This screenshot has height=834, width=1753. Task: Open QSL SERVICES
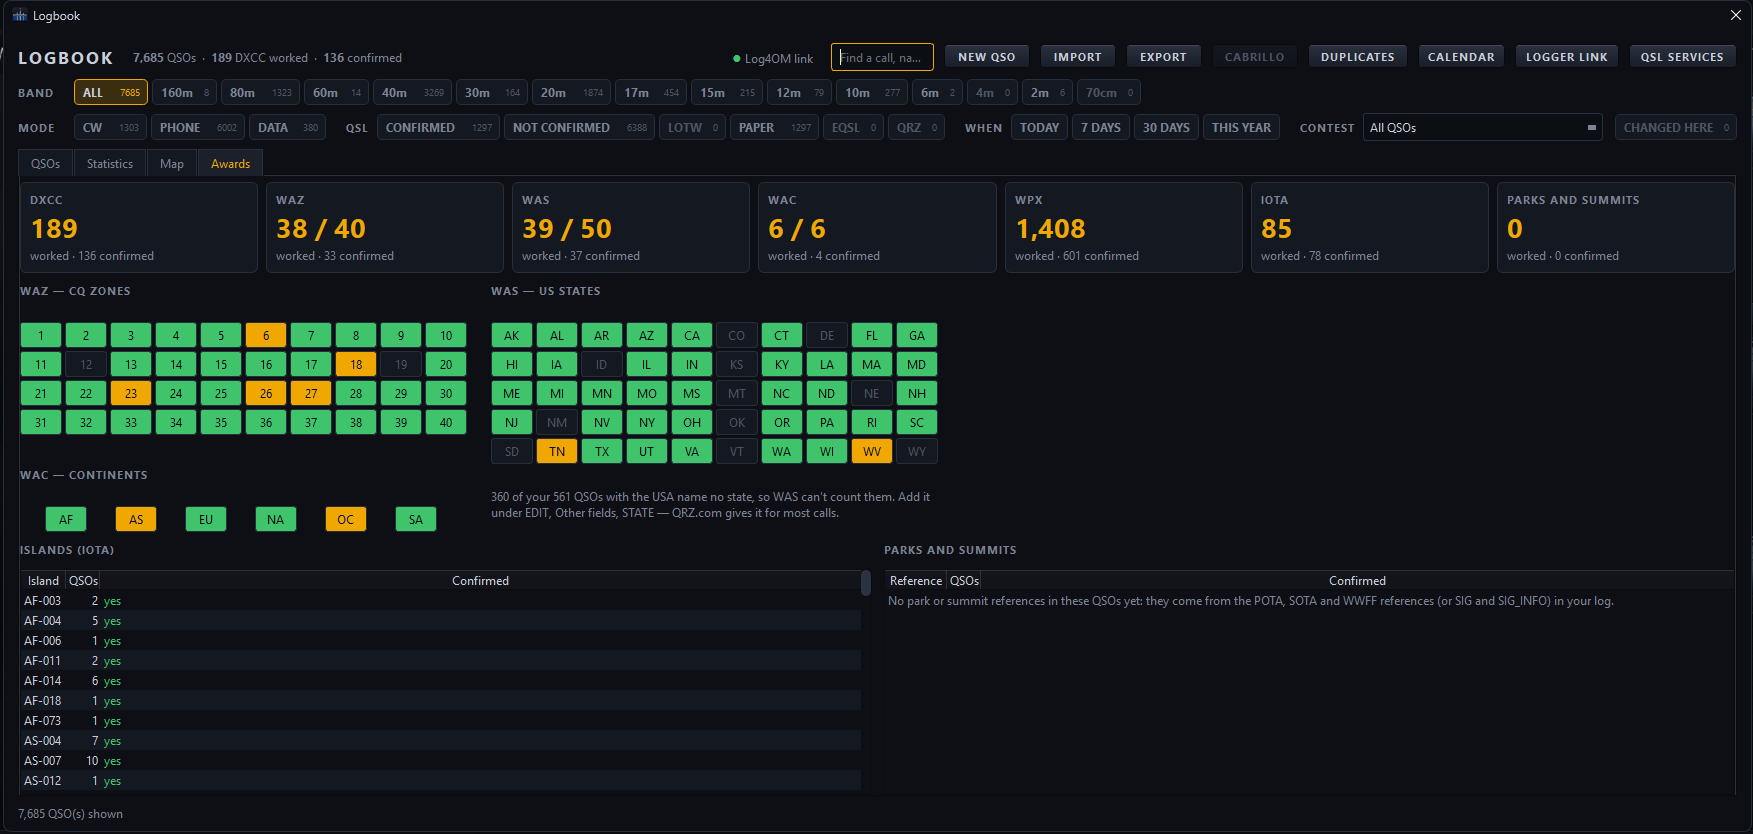click(1682, 57)
